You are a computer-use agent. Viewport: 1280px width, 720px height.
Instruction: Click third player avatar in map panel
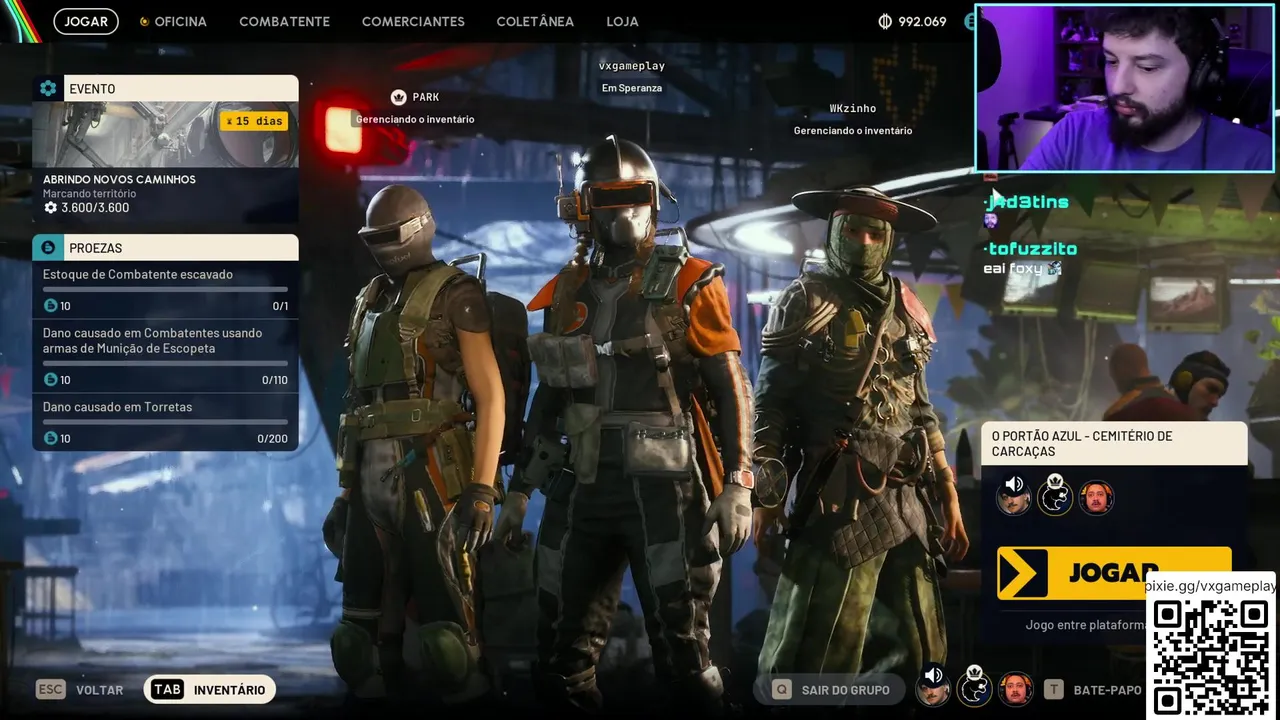tap(1096, 497)
